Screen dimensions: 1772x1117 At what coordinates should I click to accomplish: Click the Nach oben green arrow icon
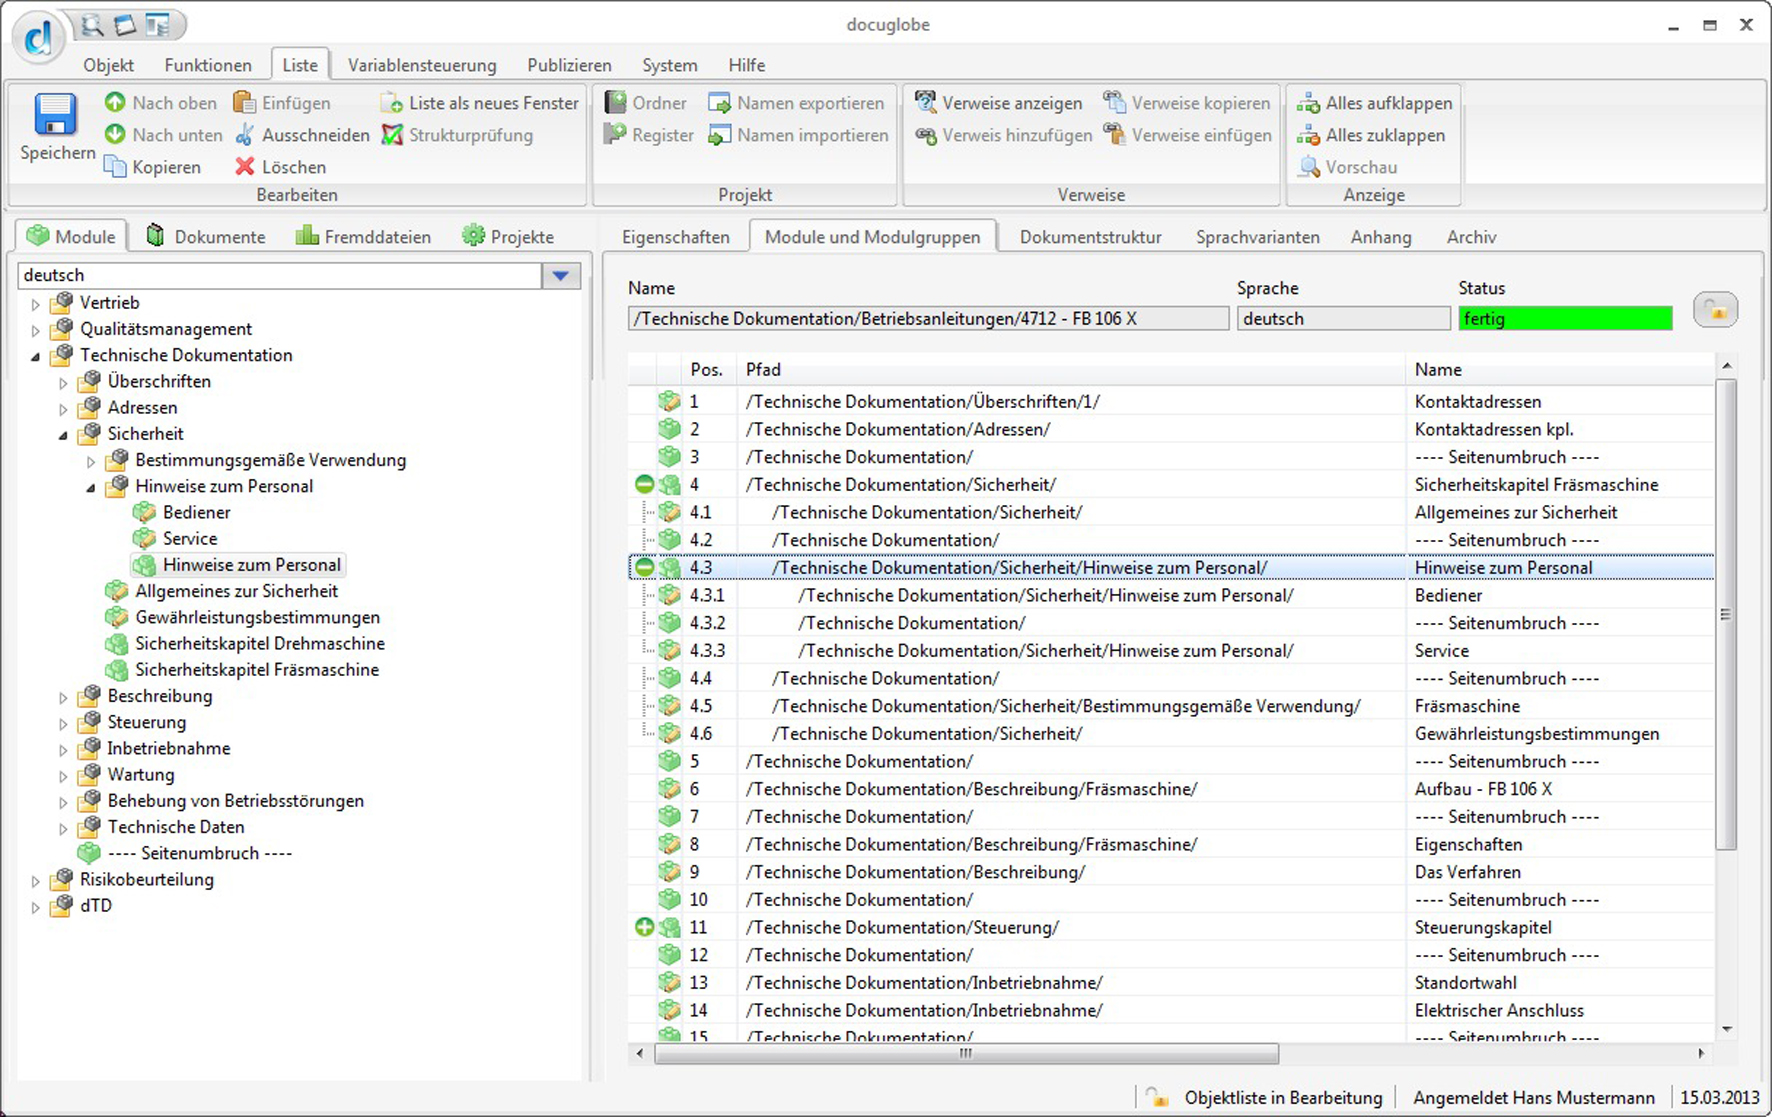pos(116,103)
